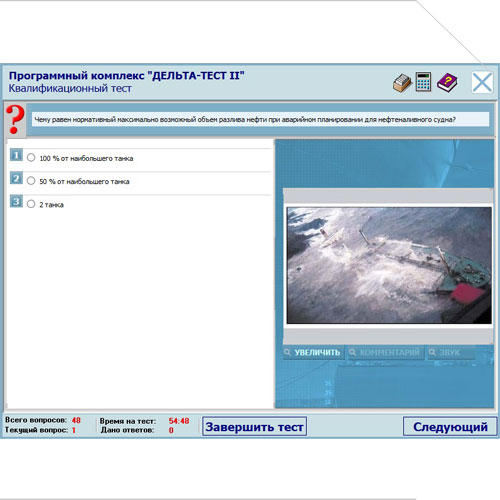The image size is (500, 500).
Task: Click the 'Текущий вопрос' value 1
Action: pyautogui.click(x=74, y=430)
